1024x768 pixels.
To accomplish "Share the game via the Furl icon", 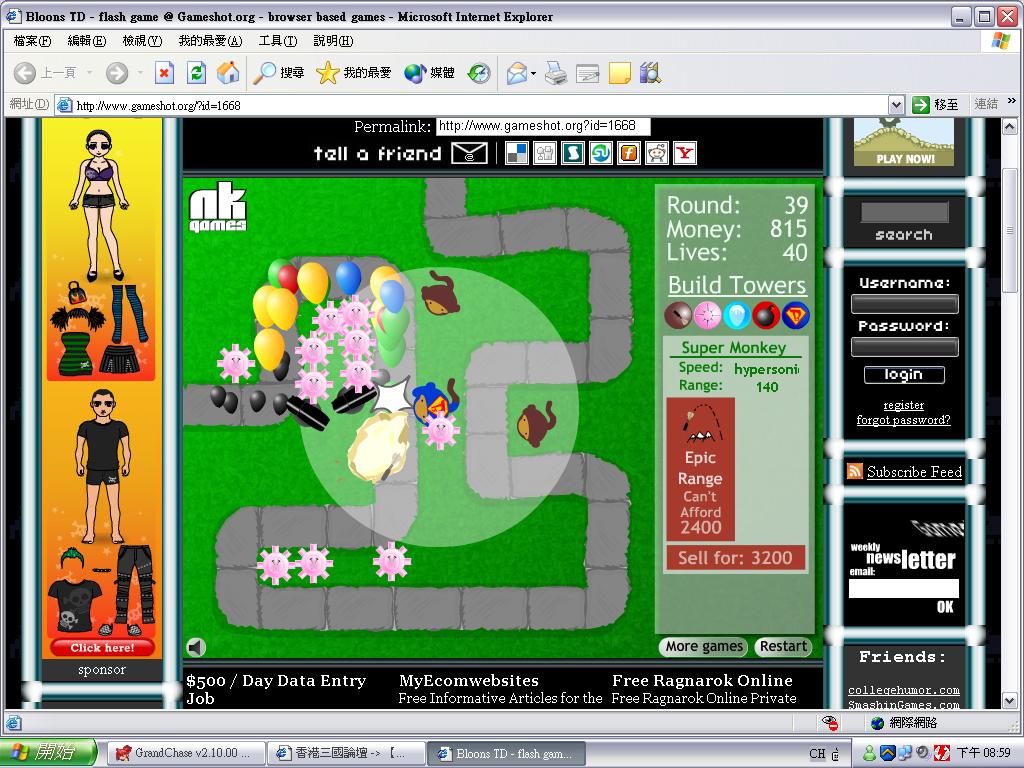I will [629, 153].
